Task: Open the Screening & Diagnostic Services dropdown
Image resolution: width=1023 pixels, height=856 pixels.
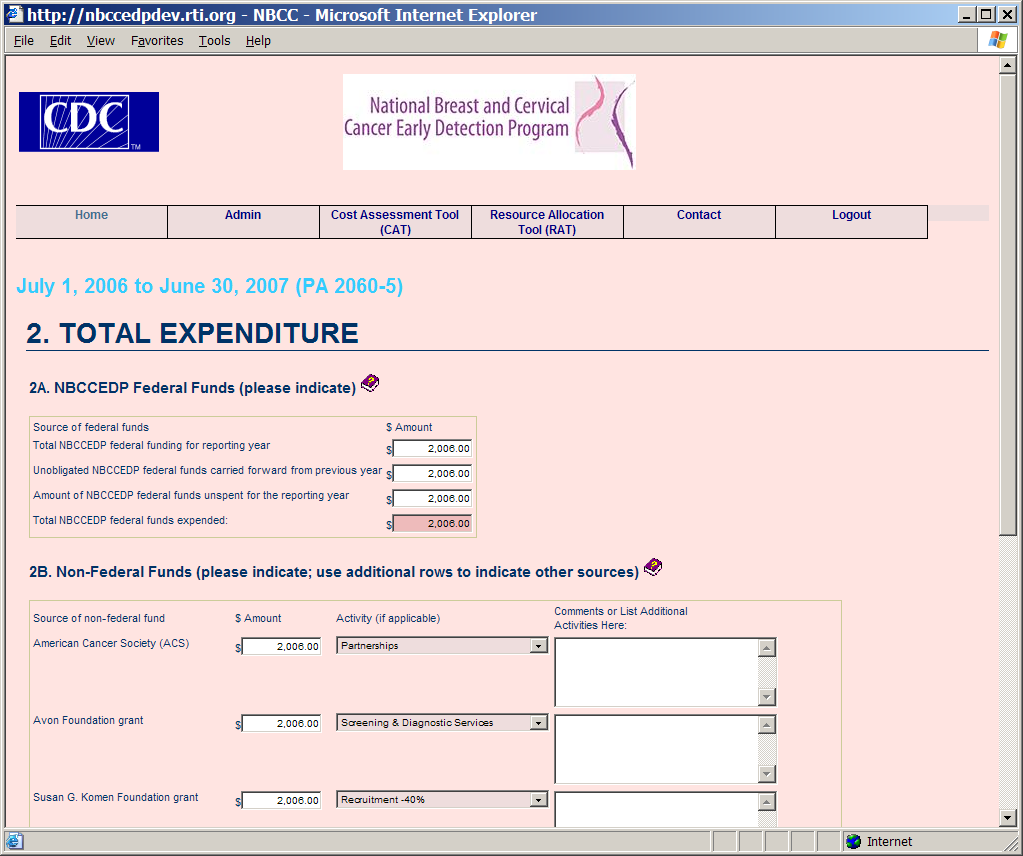Action: tap(538, 723)
